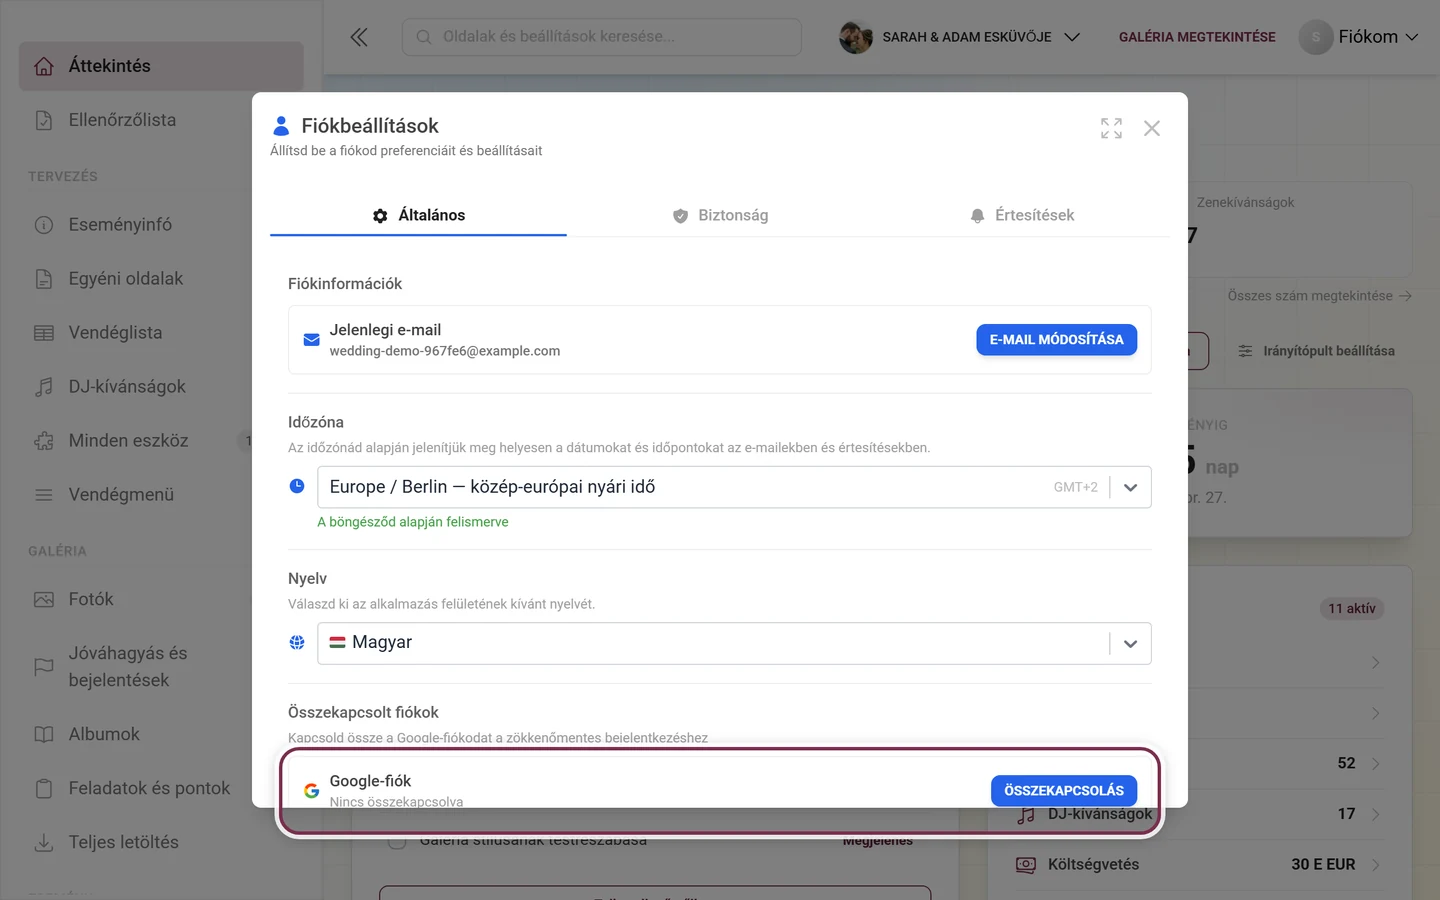Click the Költségvetés money icon
The width and height of the screenshot is (1440, 900).
[x=1026, y=865]
